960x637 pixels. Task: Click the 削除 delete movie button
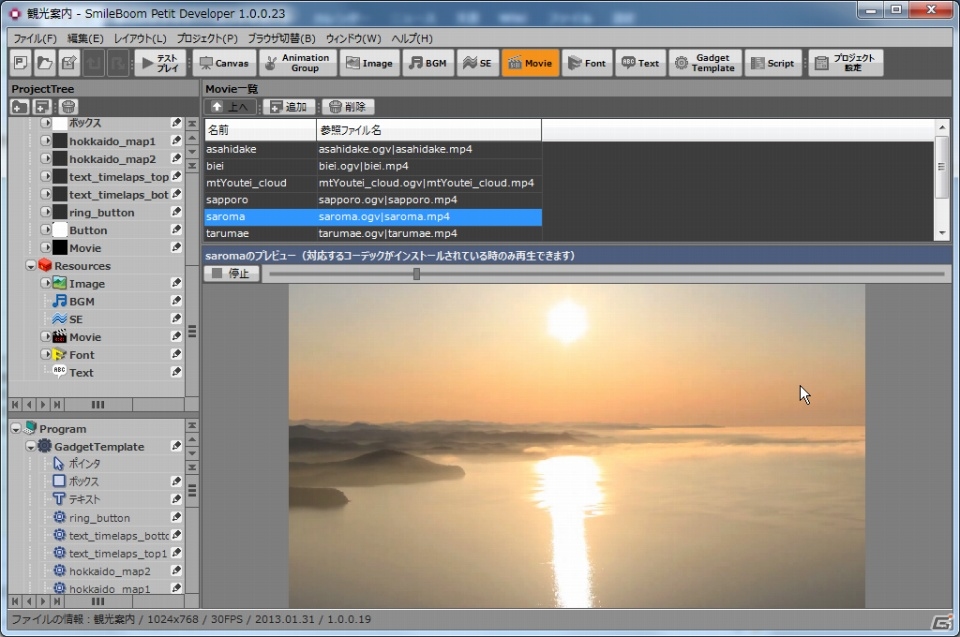348,107
